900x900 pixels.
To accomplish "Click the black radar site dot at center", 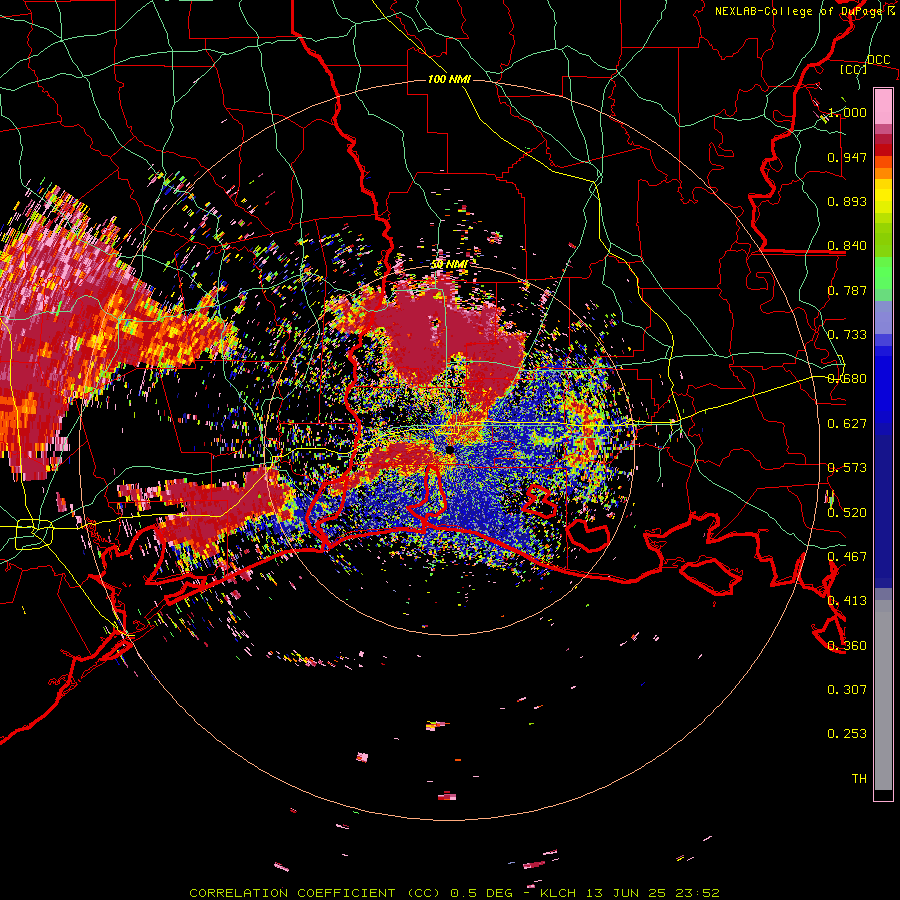I will [449, 450].
